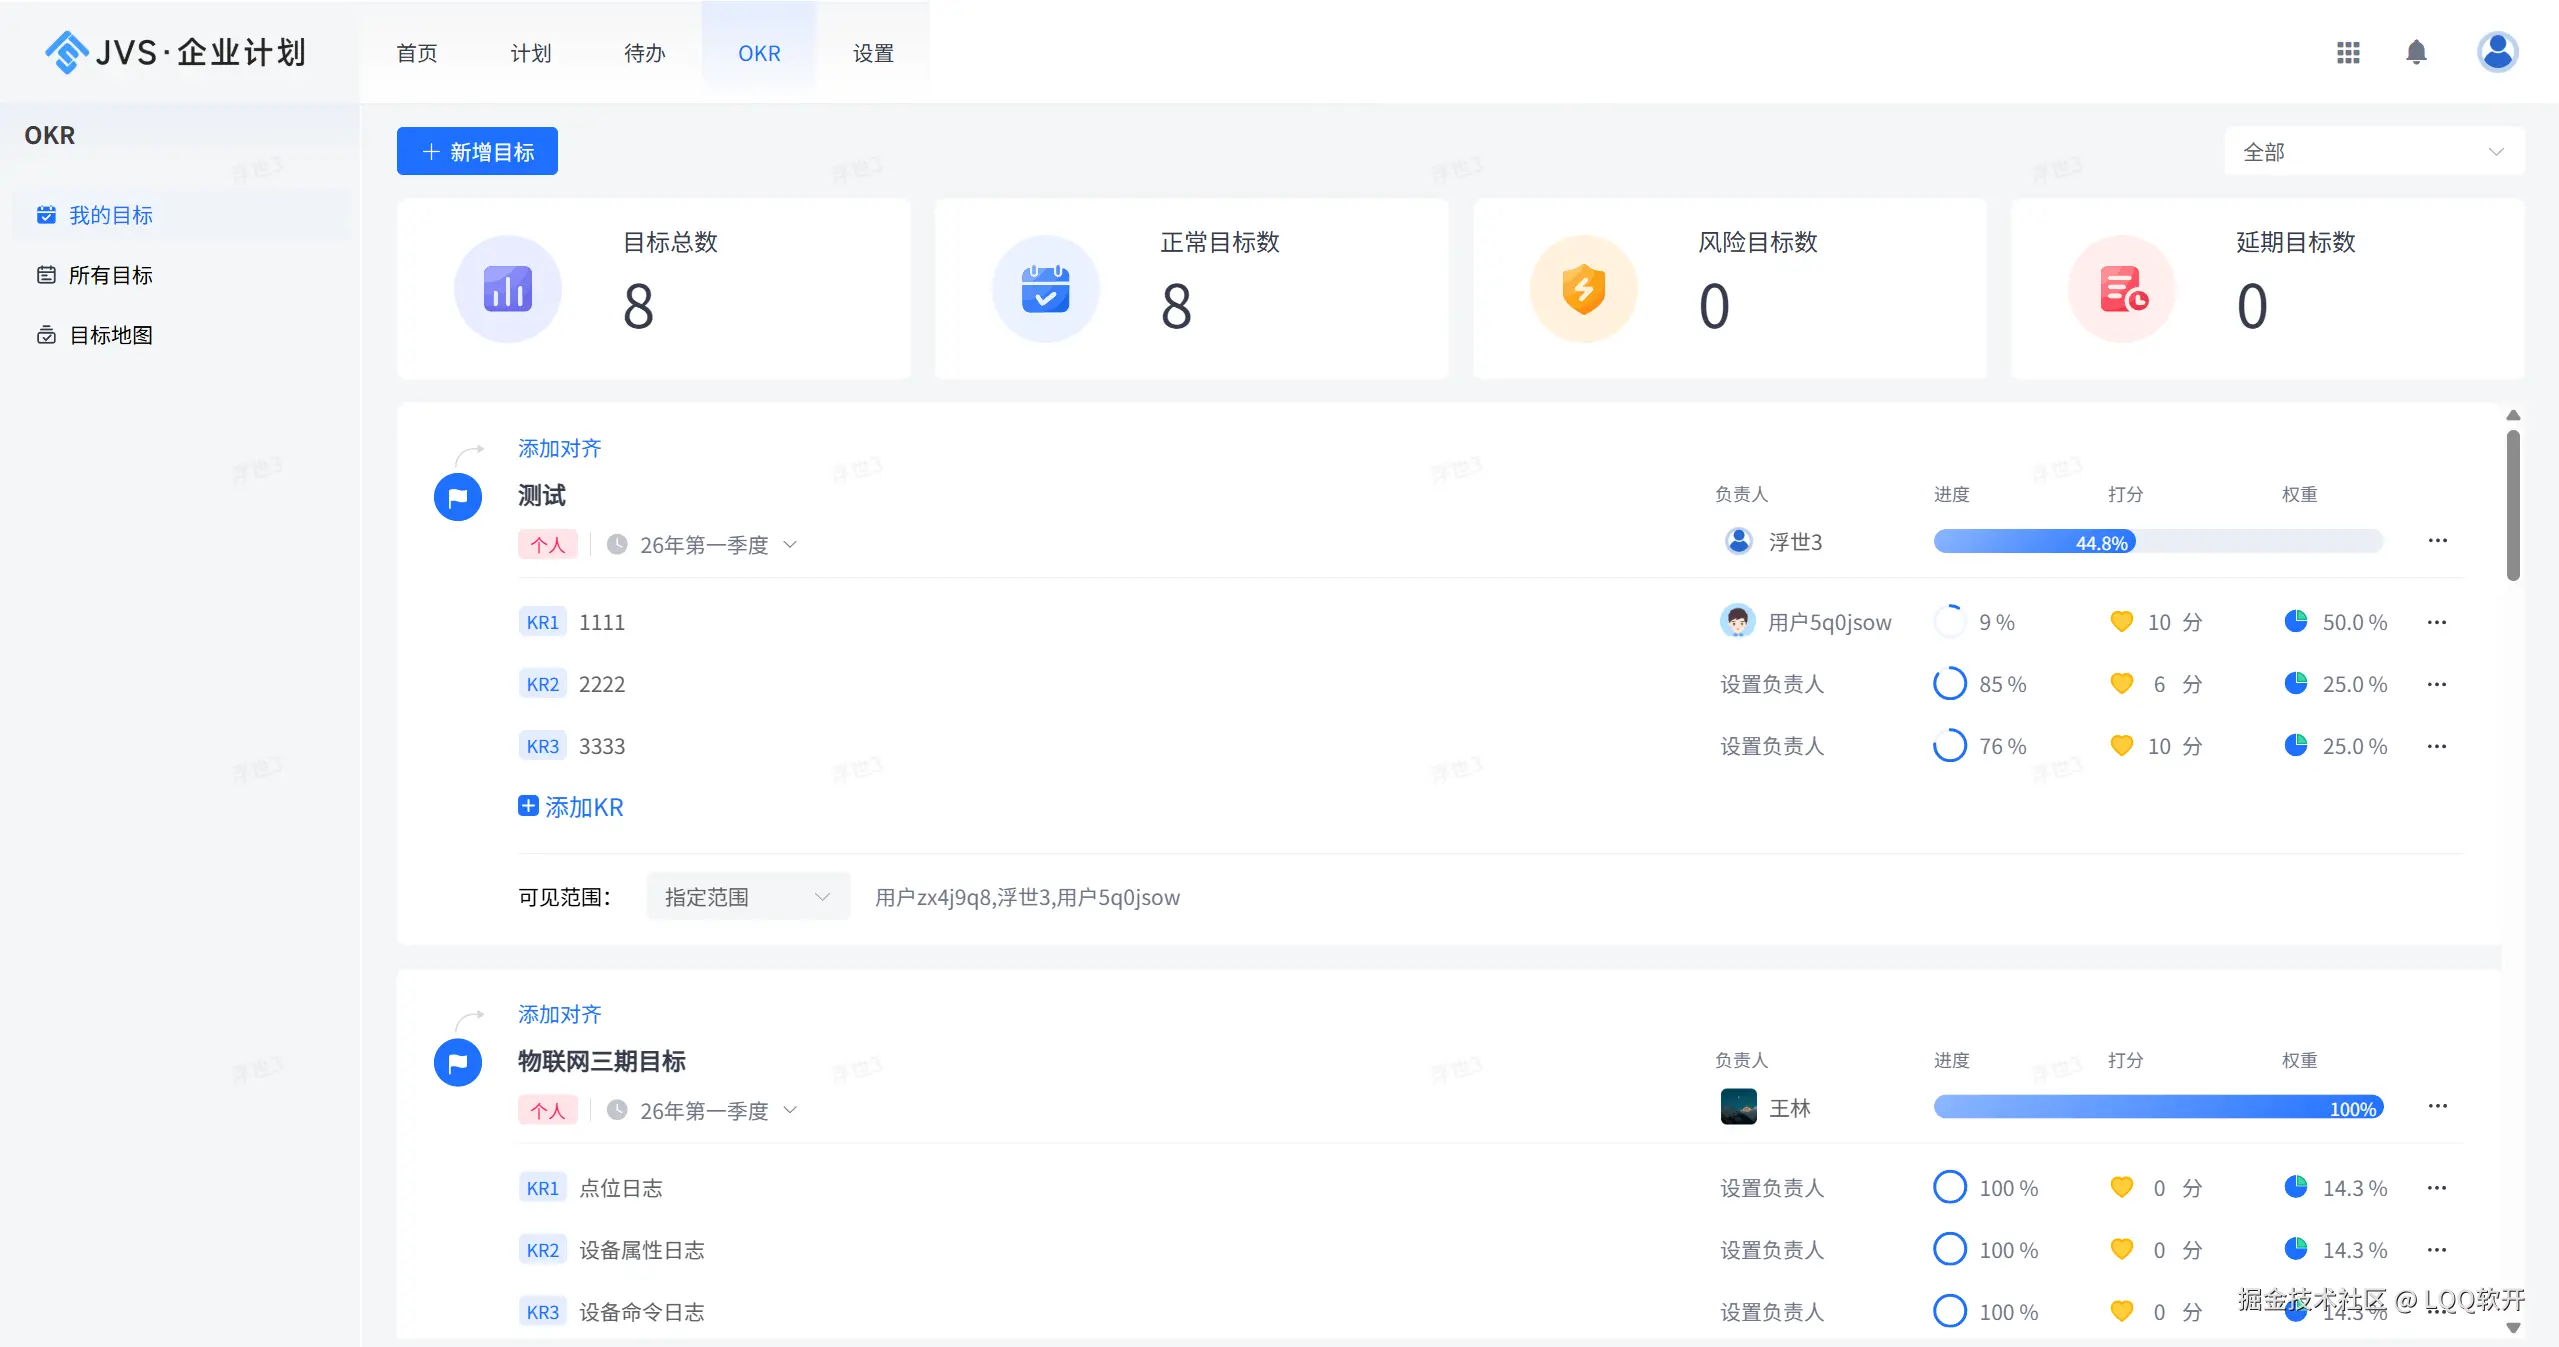Image resolution: width=2559 pixels, height=1347 pixels.
Task: Open the user avatar menu
Action: pyautogui.click(x=2497, y=52)
